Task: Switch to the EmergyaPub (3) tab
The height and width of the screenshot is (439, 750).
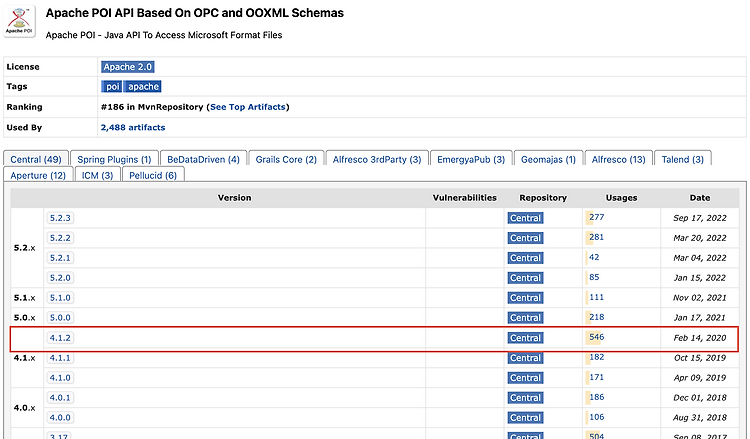Action: click(471, 159)
